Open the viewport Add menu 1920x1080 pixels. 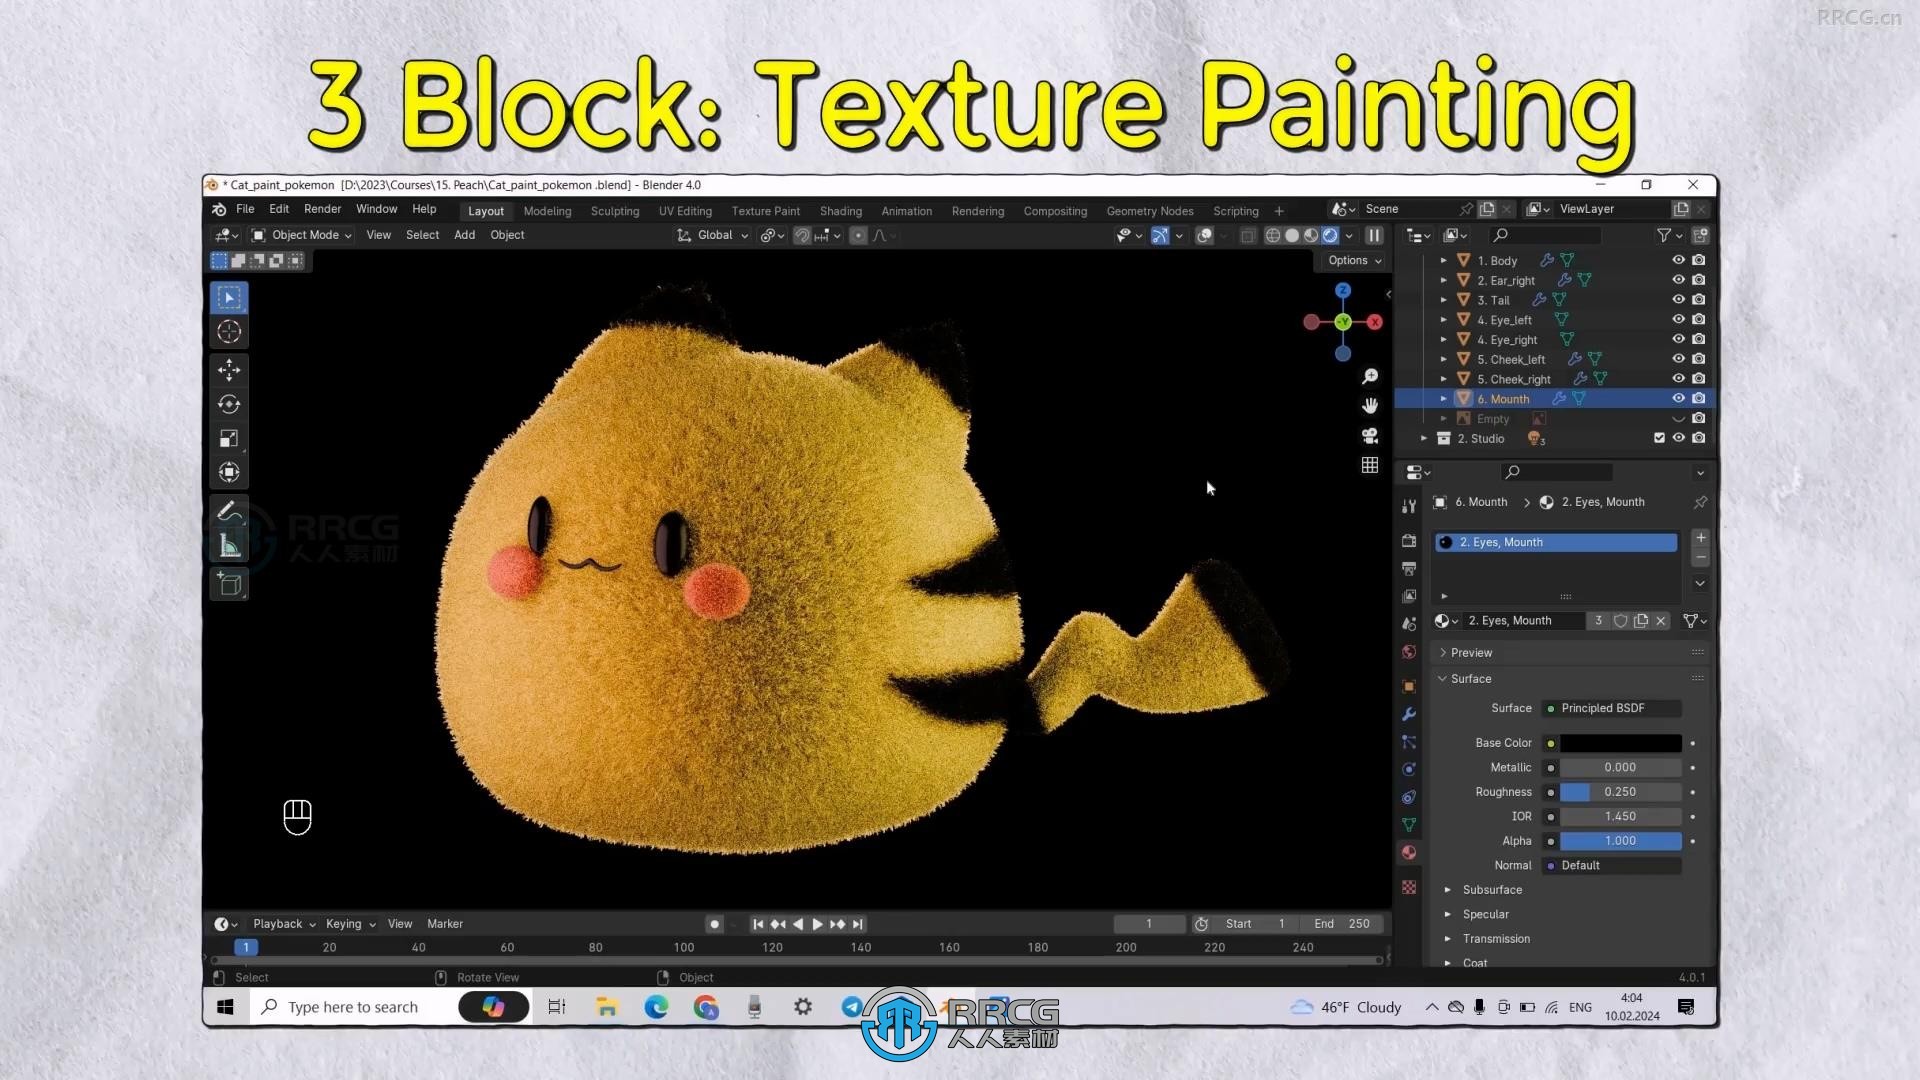[464, 235]
